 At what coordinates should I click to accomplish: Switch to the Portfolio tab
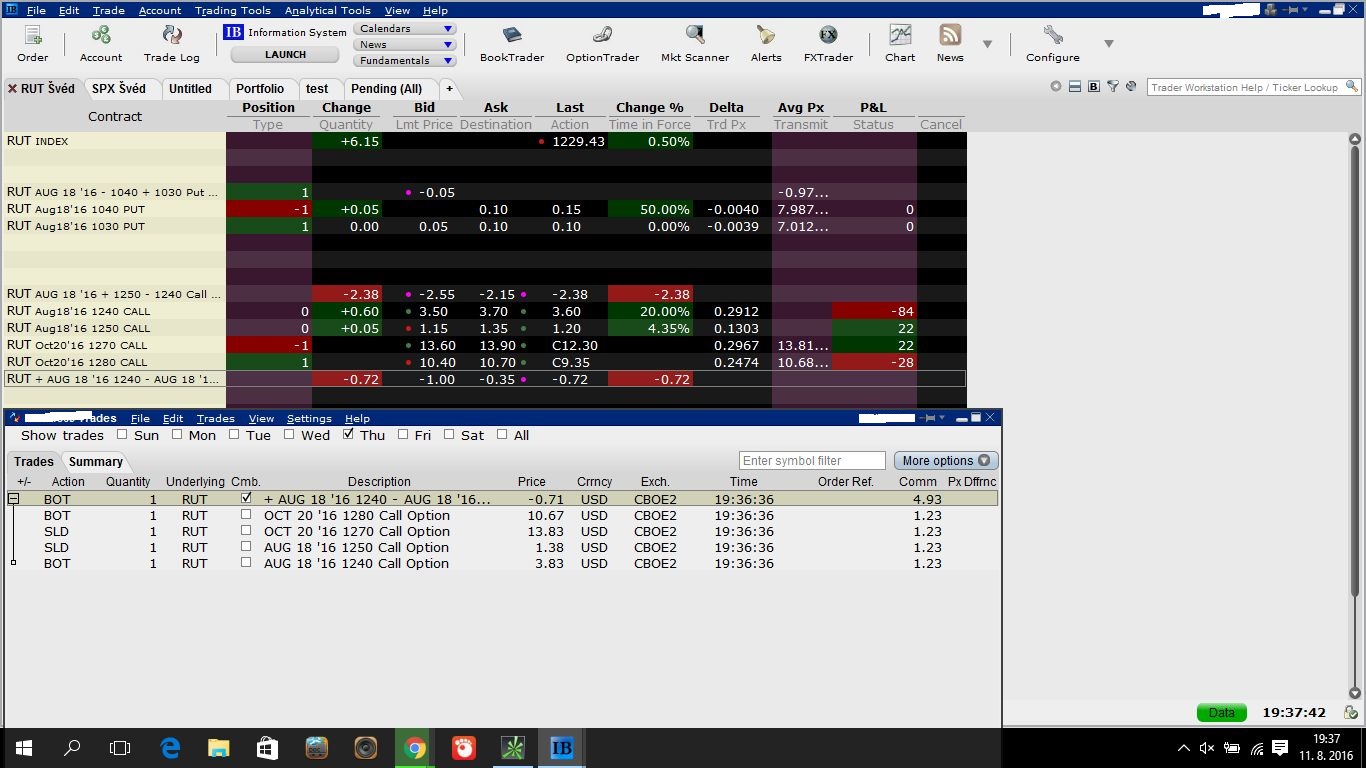[260, 89]
